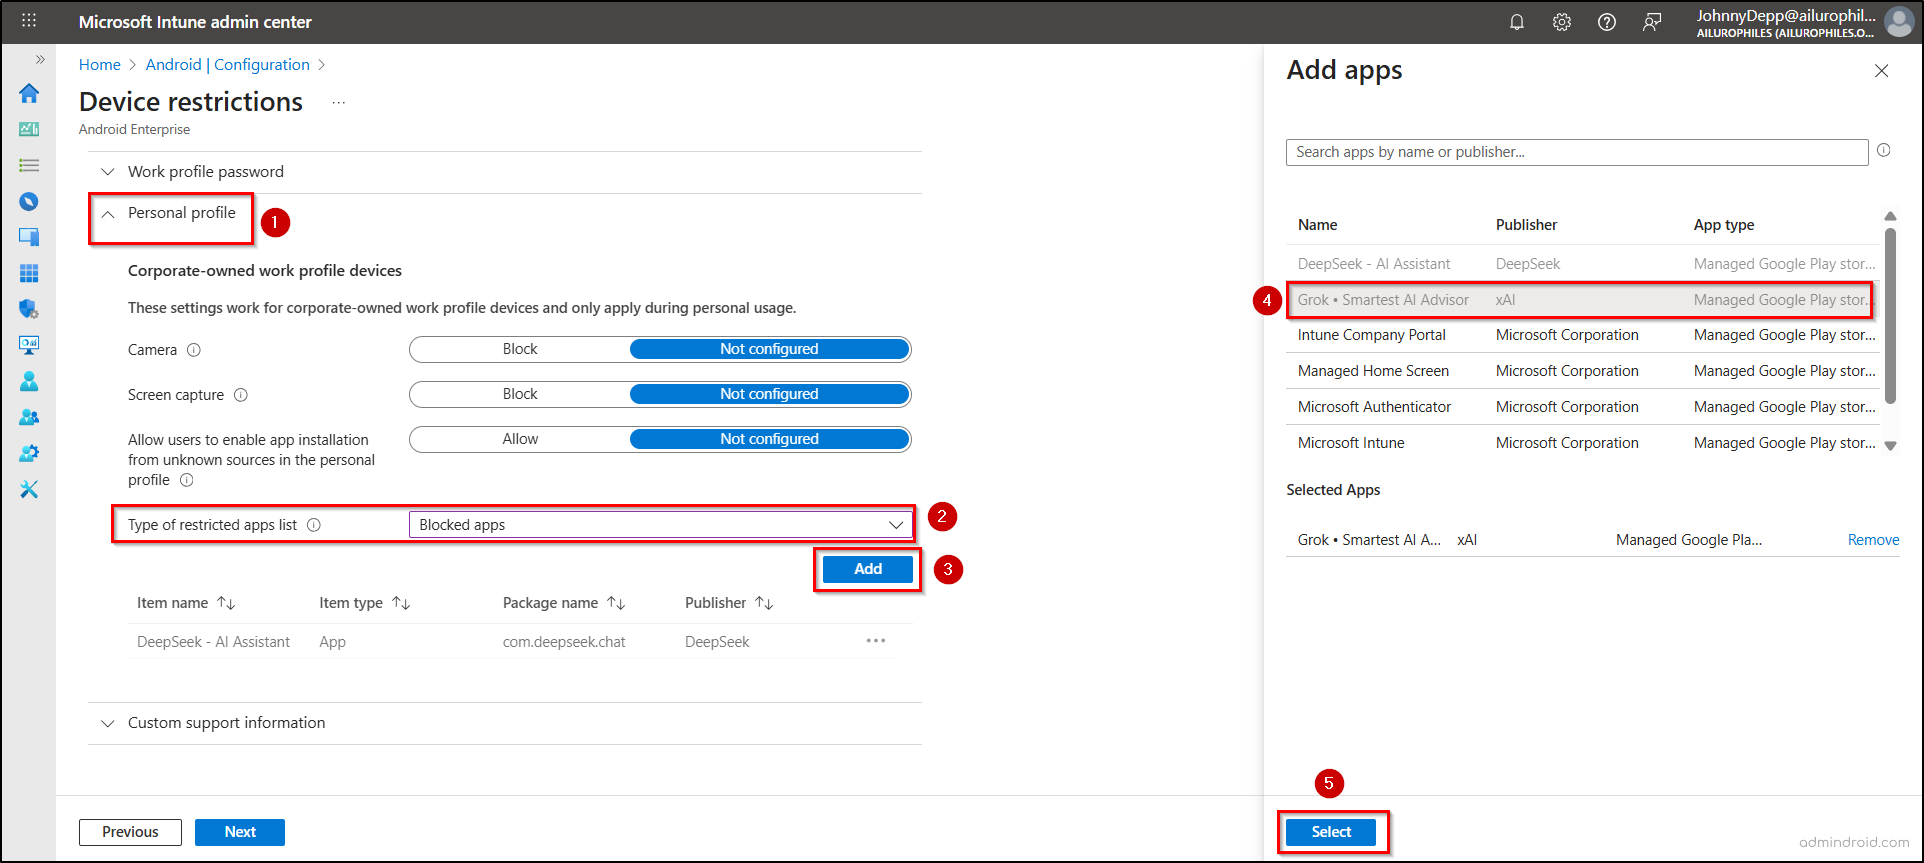Click the apps list scrollbar
Image resolution: width=1924 pixels, height=863 pixels.
click(x=1890, y=315)
